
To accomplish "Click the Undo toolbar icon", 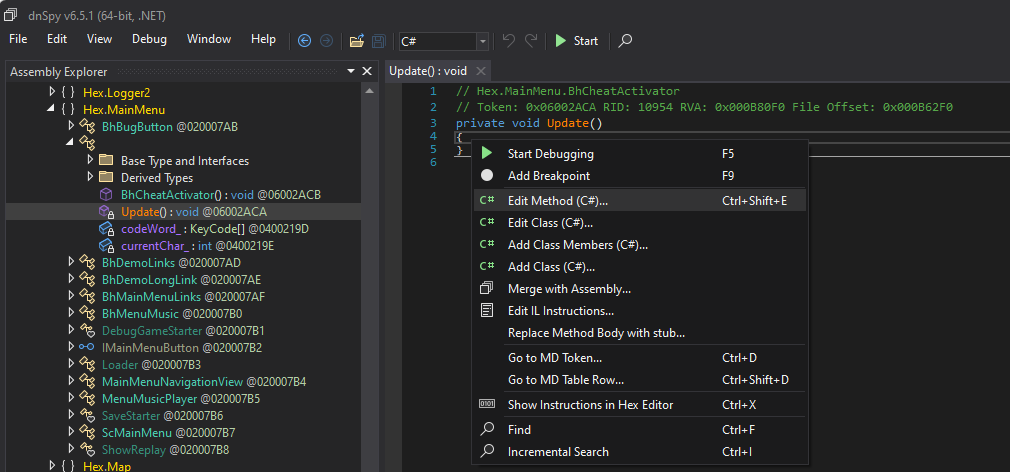I will tap(508, 41).
